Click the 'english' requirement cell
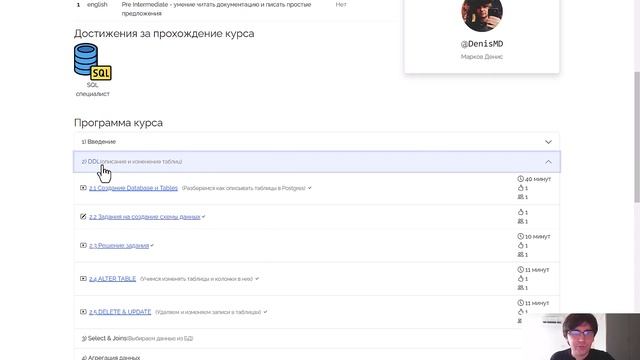 97,4
